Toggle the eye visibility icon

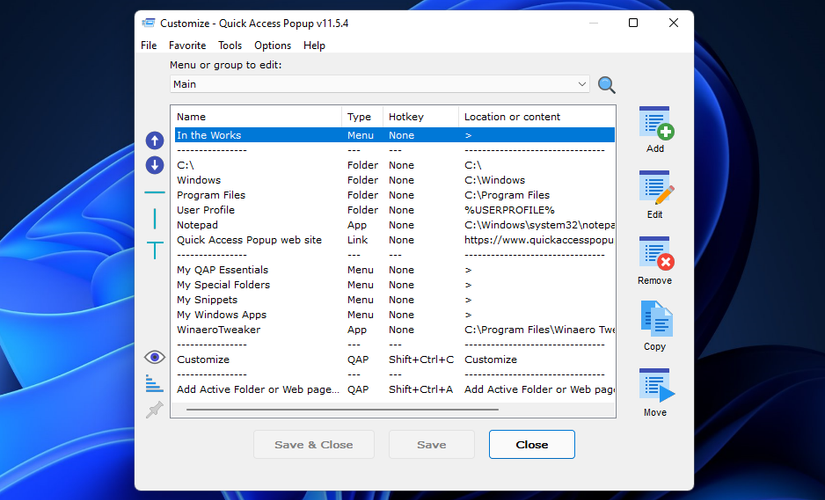click(x=155, y=357)
